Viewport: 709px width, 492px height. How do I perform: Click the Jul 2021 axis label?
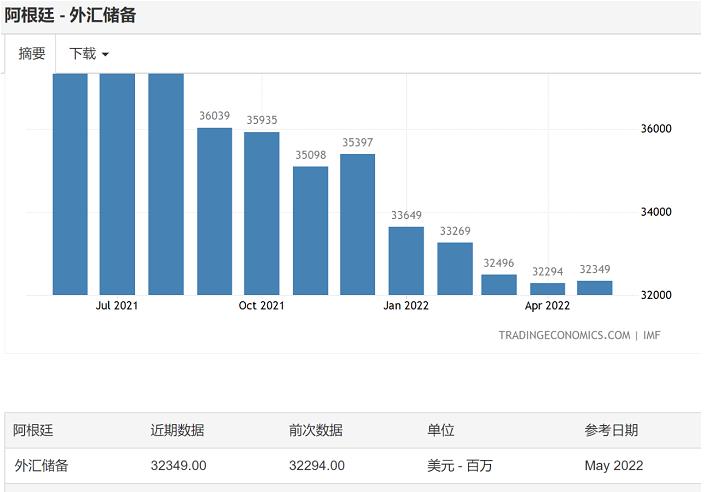117,306
